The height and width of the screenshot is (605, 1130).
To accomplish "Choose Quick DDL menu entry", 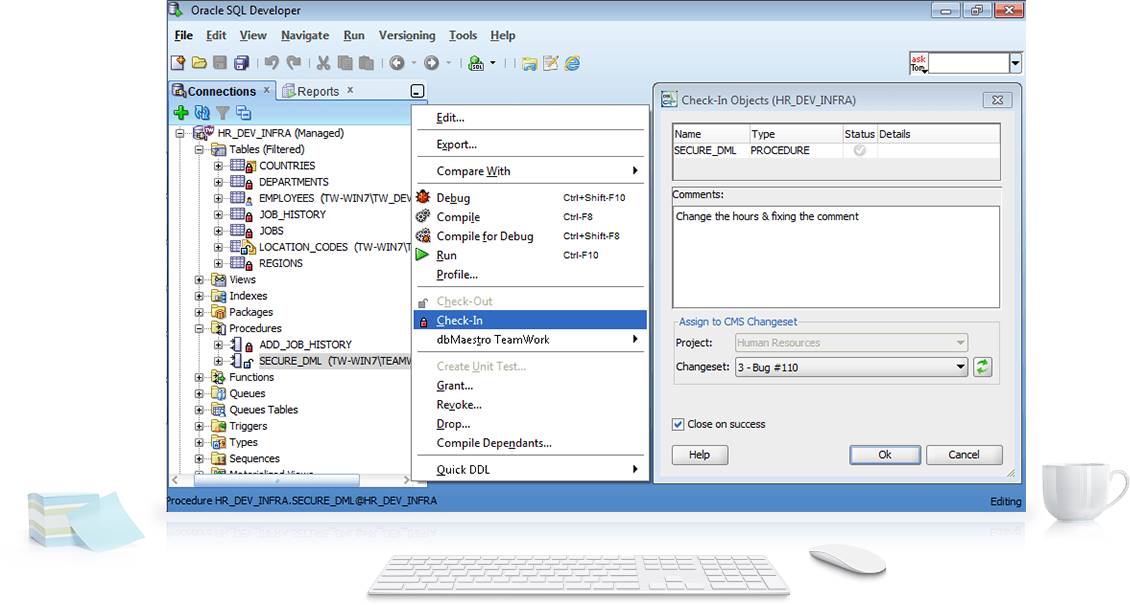I will click(x=530, y=469).
